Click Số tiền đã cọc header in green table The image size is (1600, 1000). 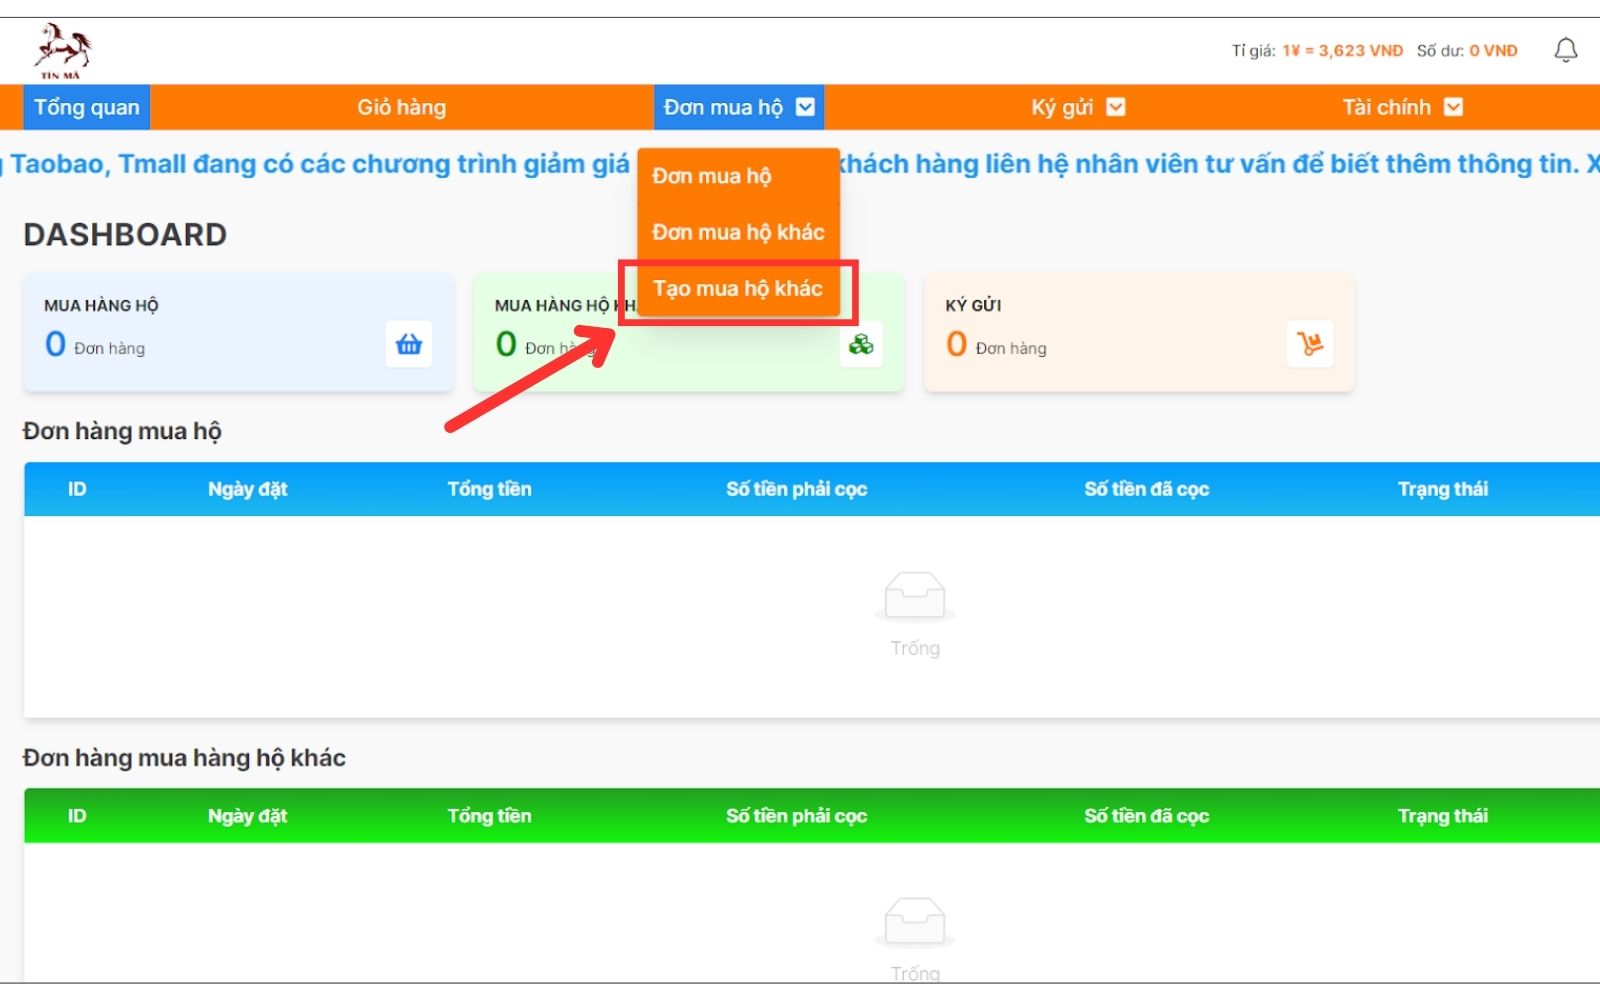tap(1146, 816)
